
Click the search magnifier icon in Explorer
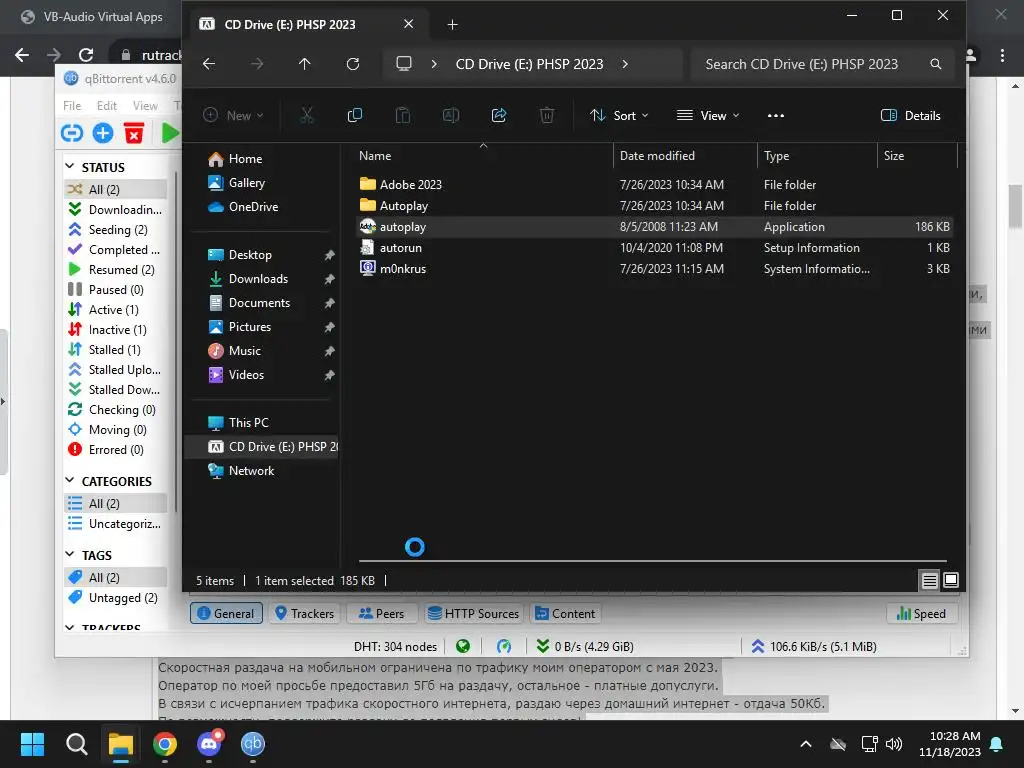pyautogui.click(x=936, y=64)
